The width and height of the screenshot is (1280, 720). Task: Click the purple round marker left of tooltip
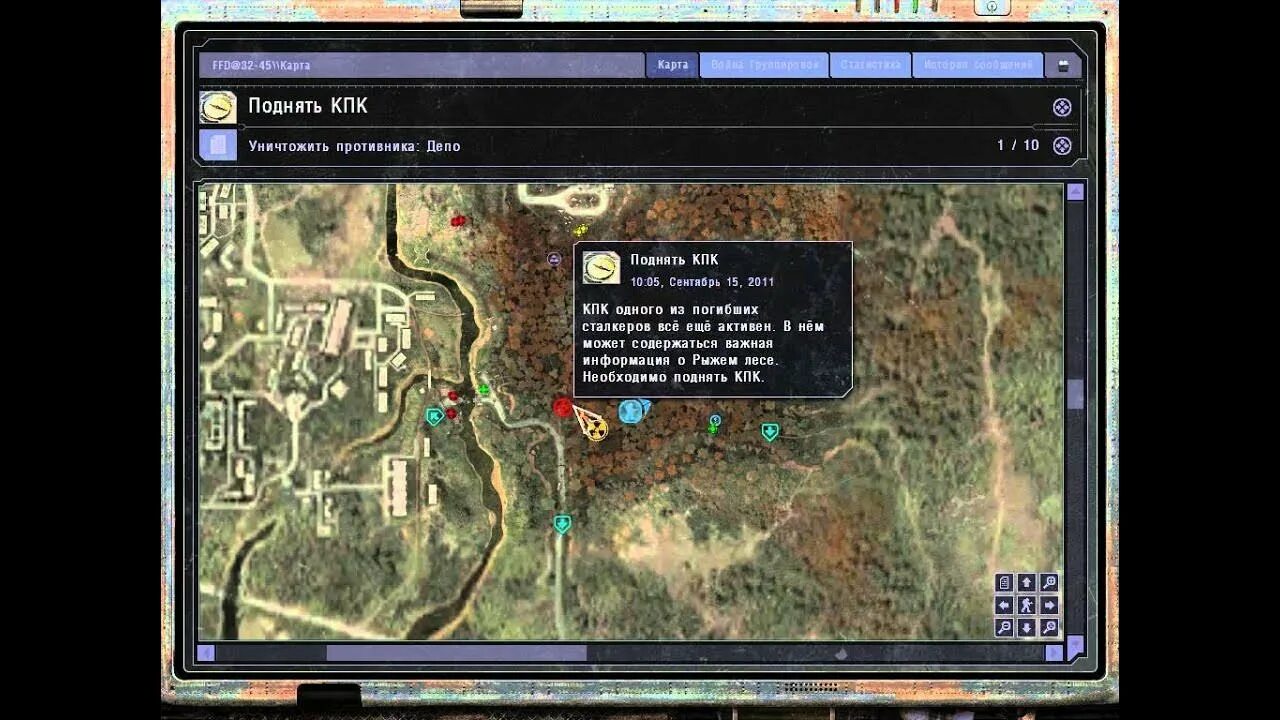[x=555, y=259]
